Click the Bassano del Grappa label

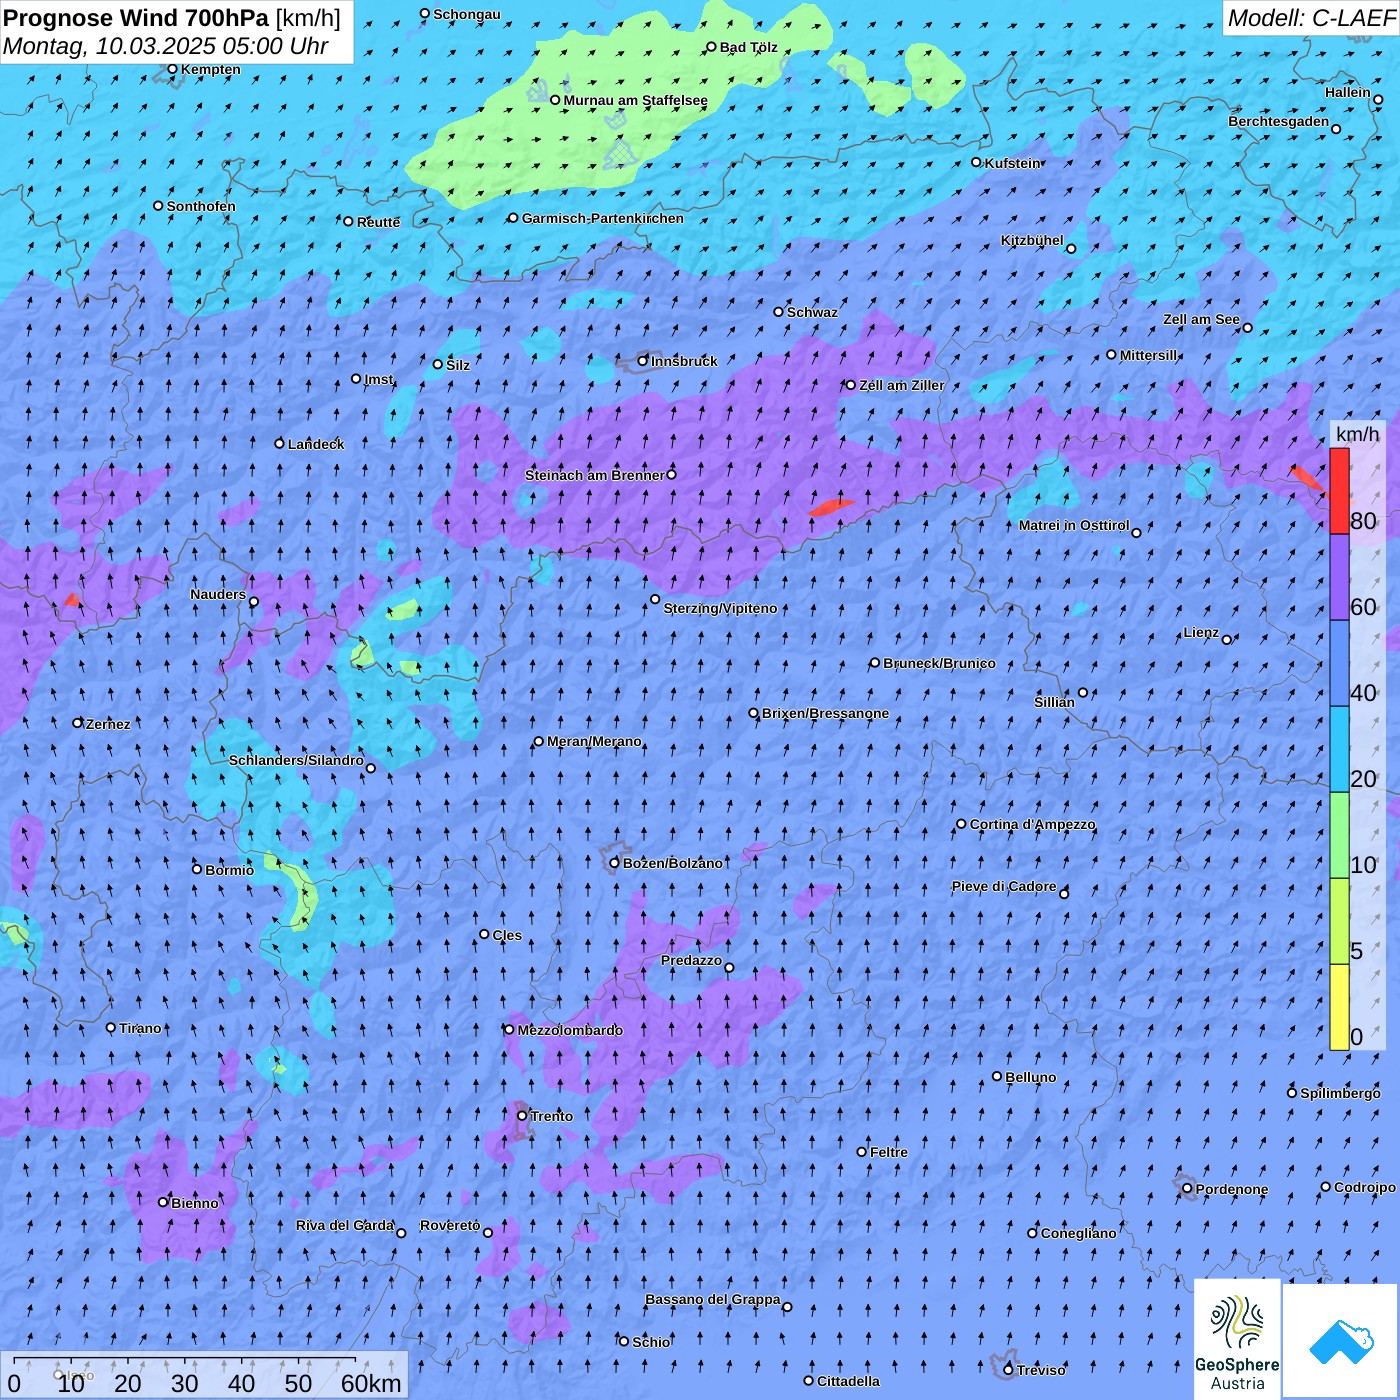tap(713, 1299)
